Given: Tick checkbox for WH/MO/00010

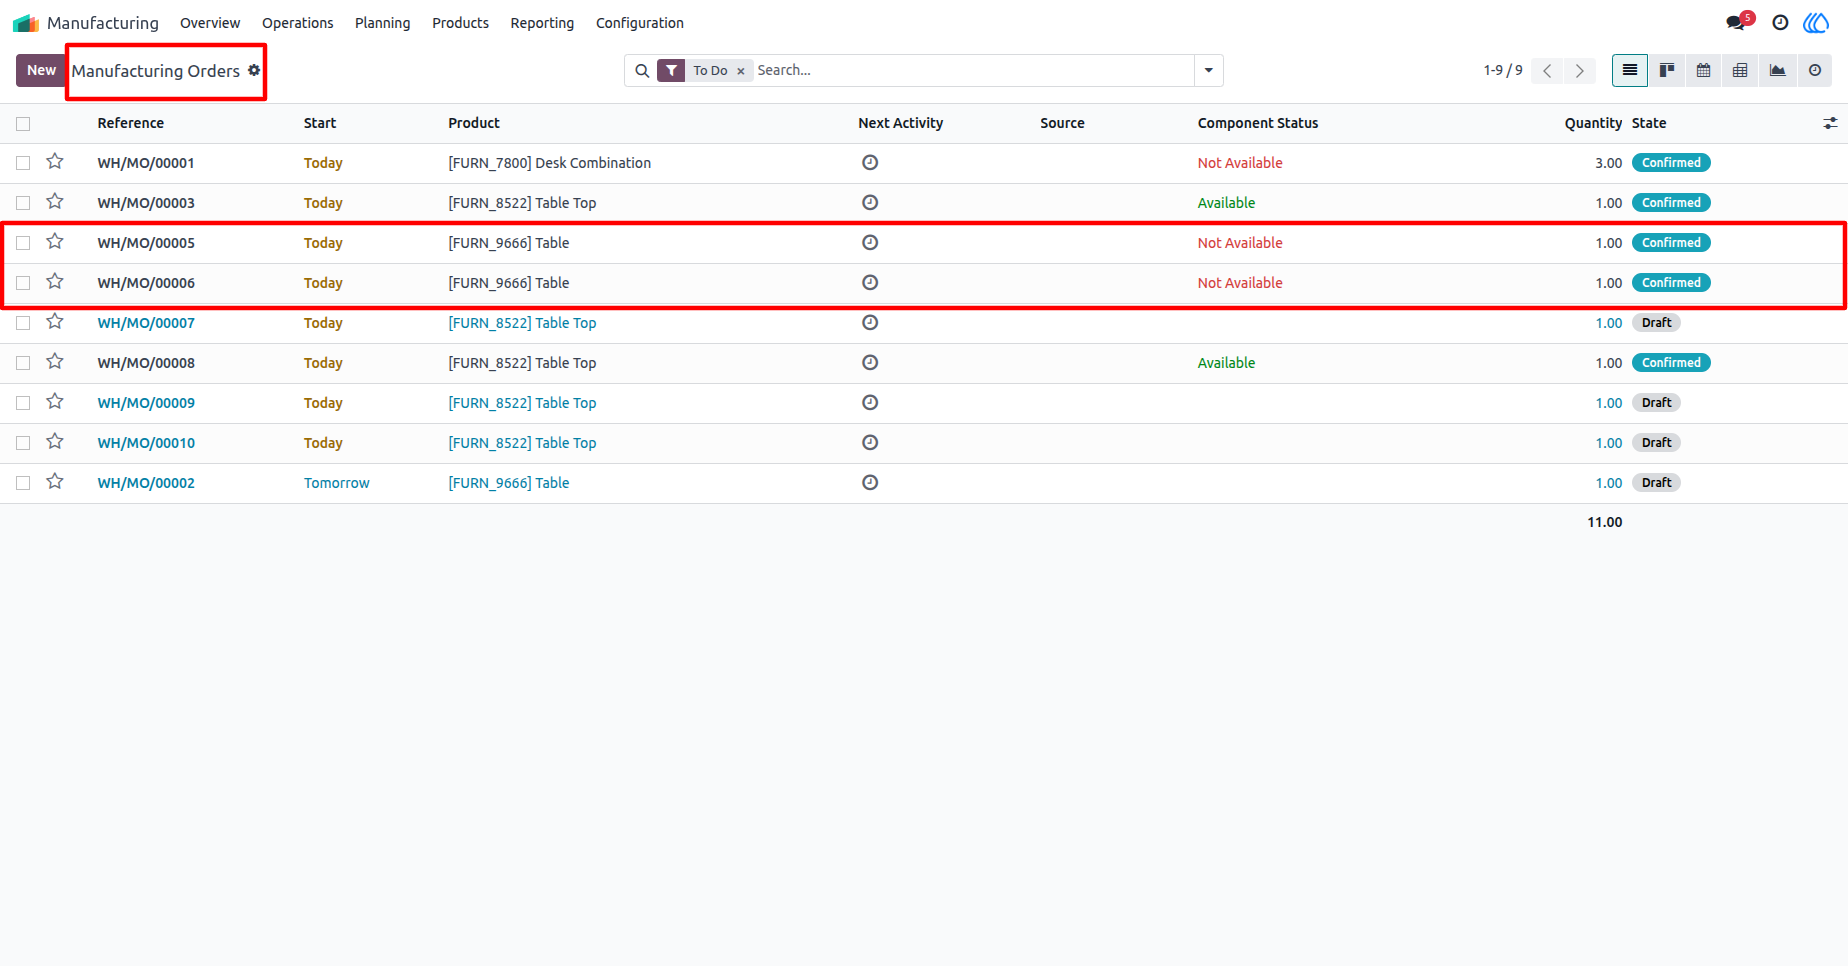Looking at the screenshot, I should [23, 443].
